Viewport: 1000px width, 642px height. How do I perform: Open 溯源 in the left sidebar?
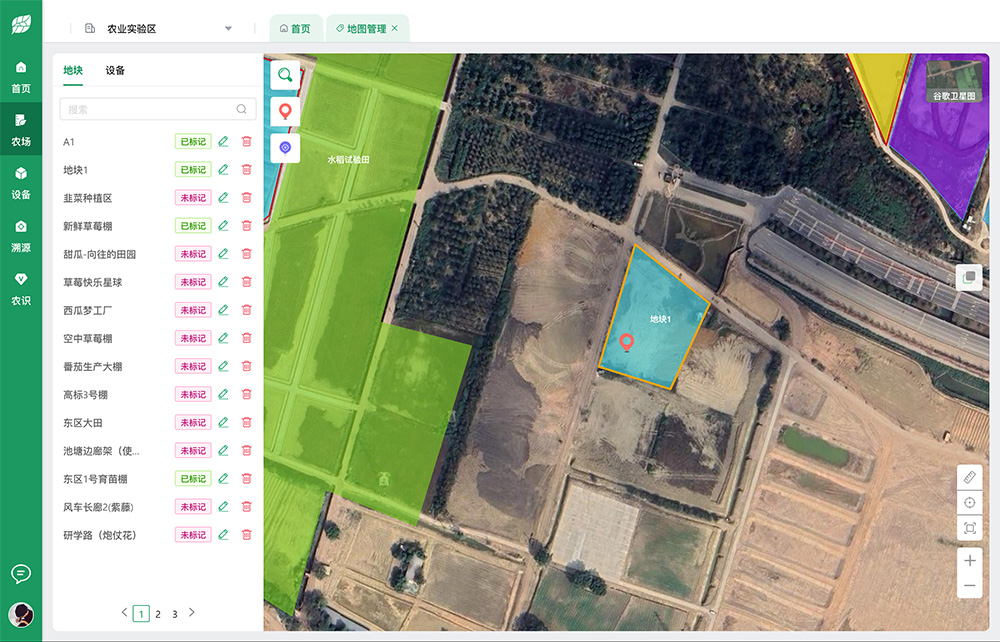pos(20,235)
